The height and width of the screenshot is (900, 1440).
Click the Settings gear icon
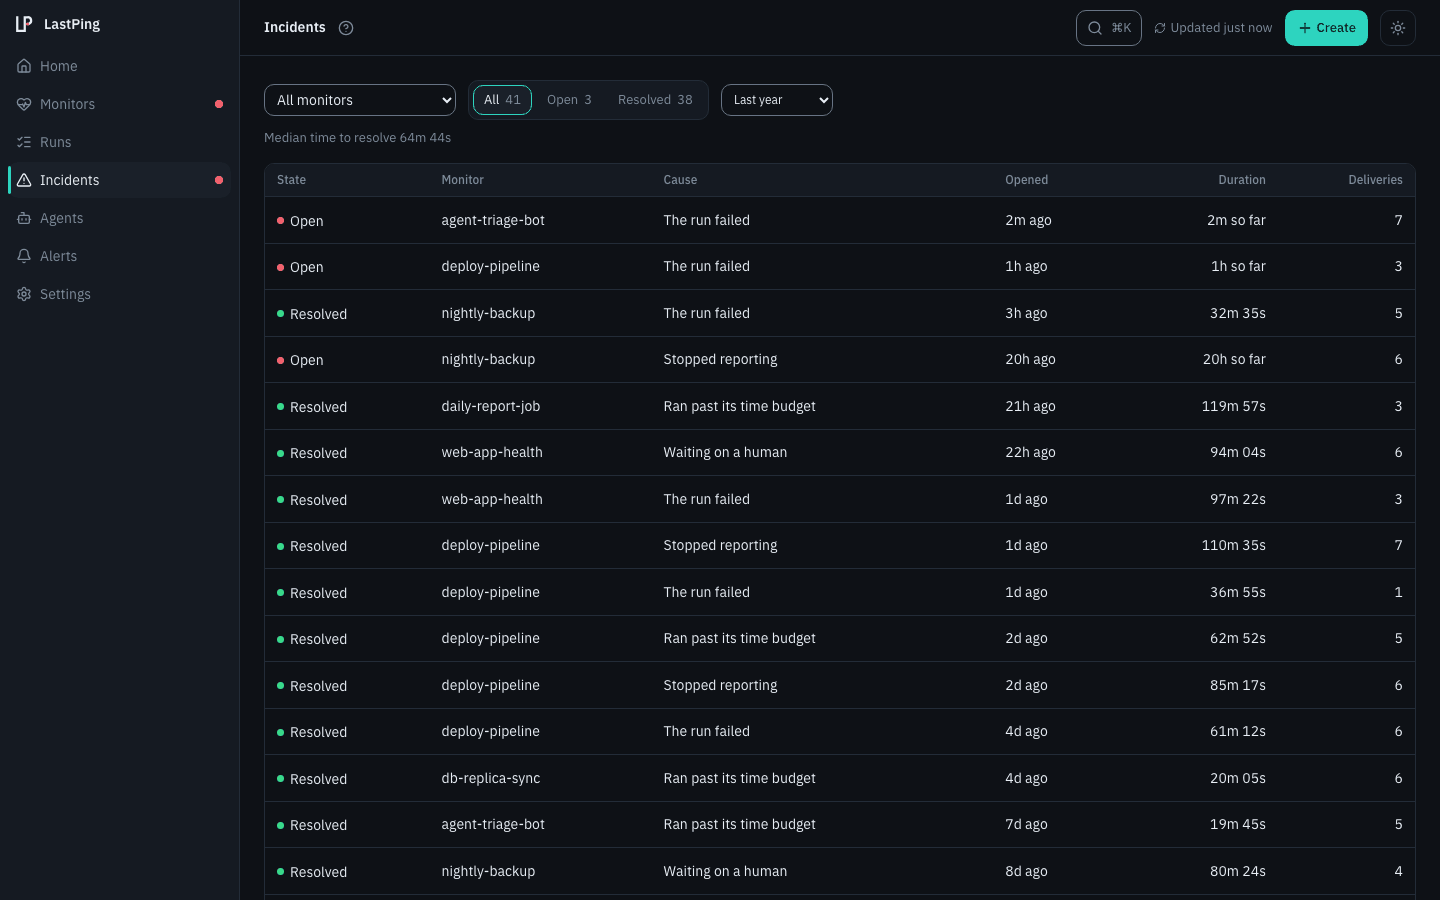click(24, 294)
